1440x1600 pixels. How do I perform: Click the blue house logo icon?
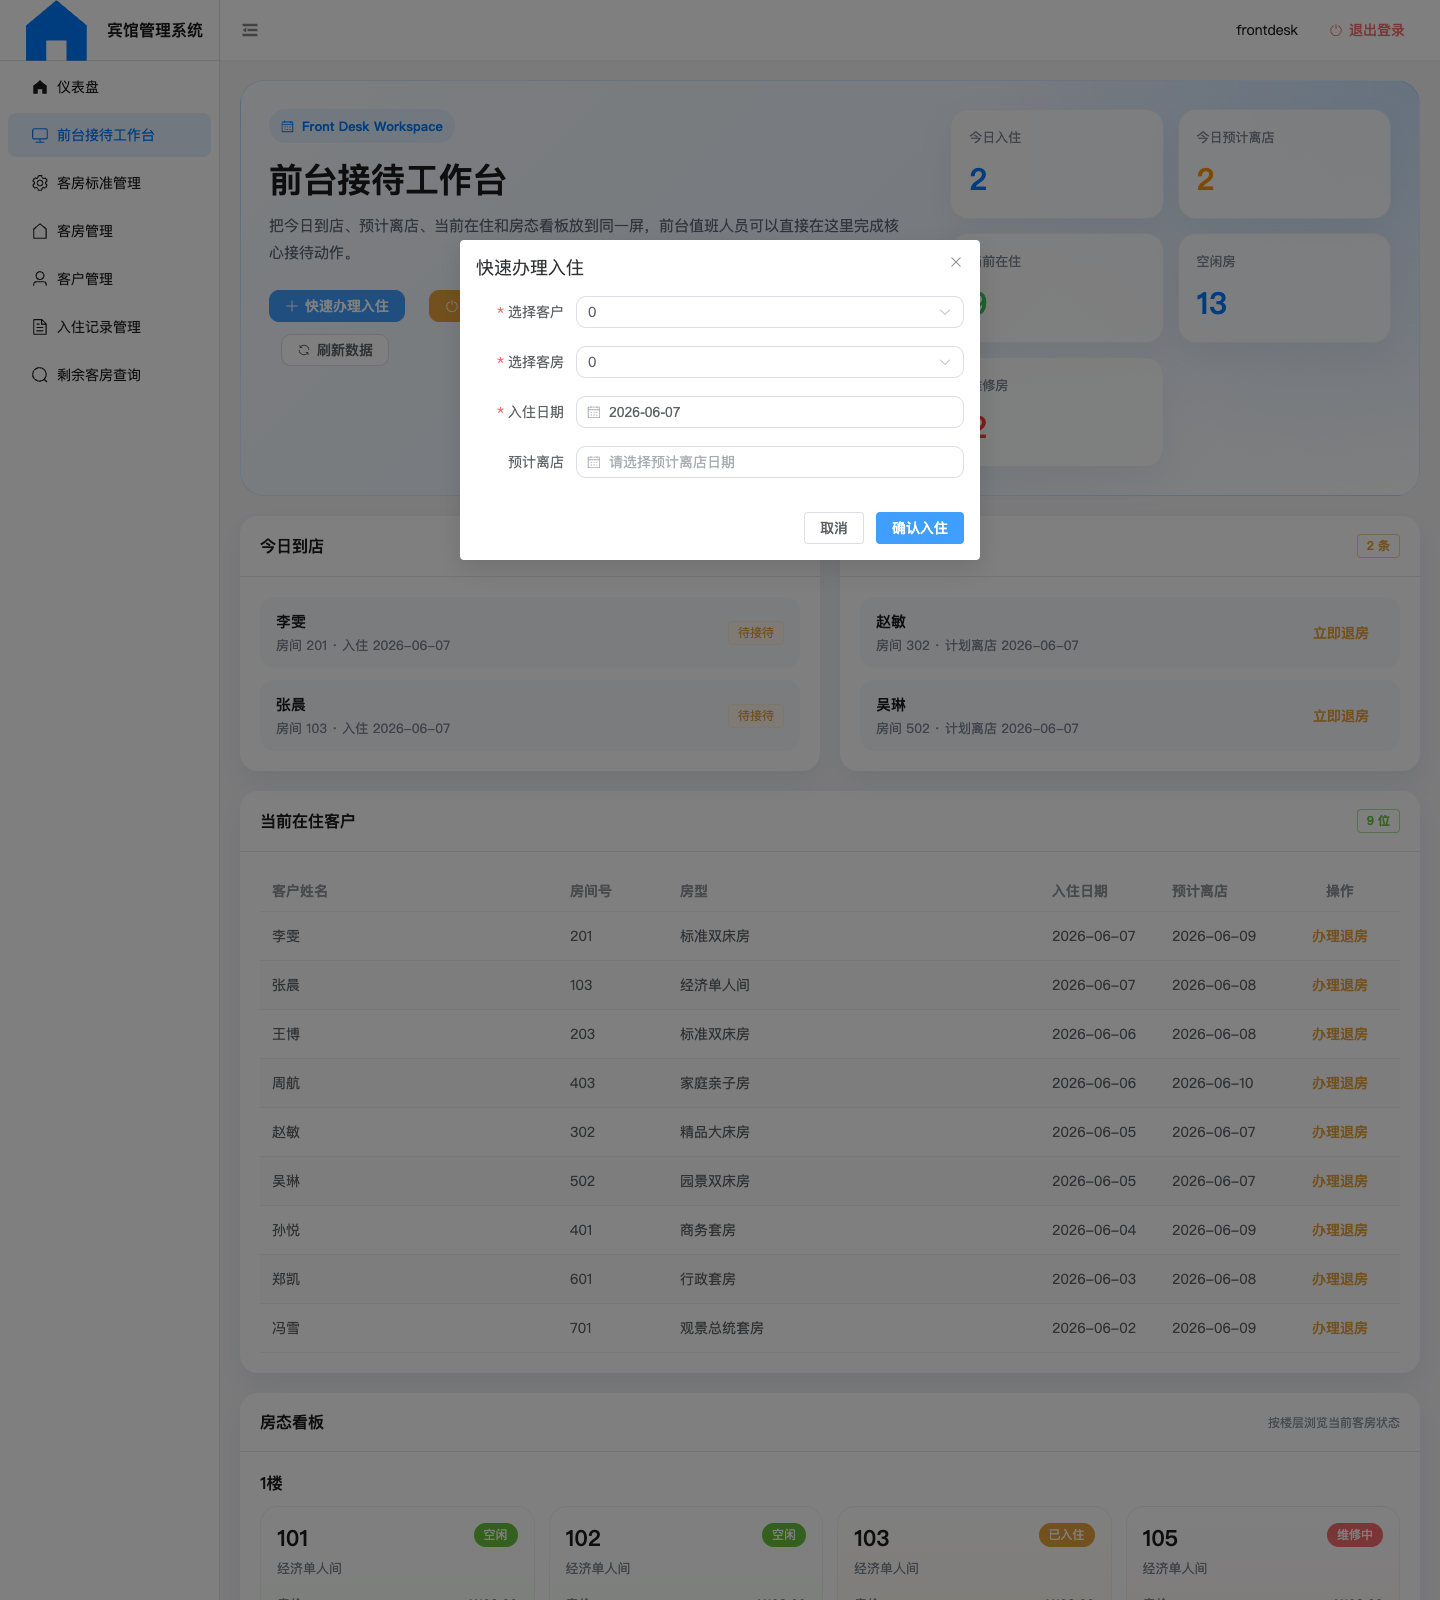point(56,31)
